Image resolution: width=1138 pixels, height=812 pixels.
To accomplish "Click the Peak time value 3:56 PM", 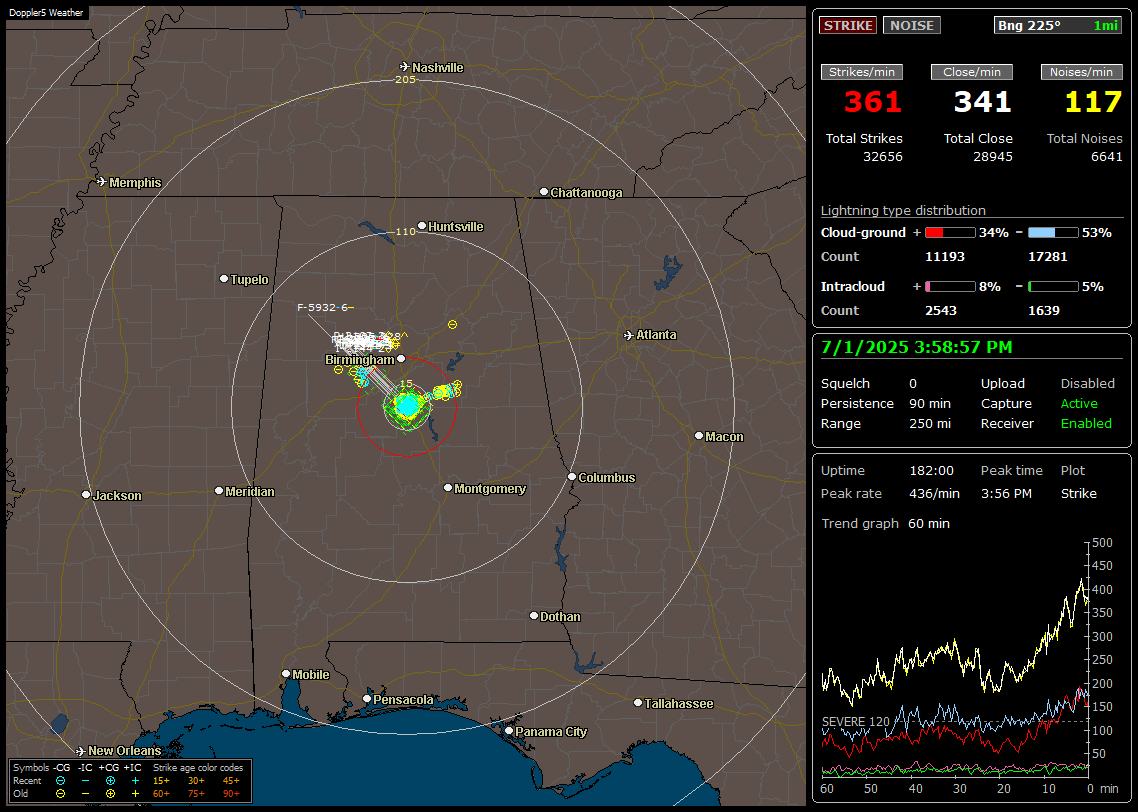I will coord(1006,494).
